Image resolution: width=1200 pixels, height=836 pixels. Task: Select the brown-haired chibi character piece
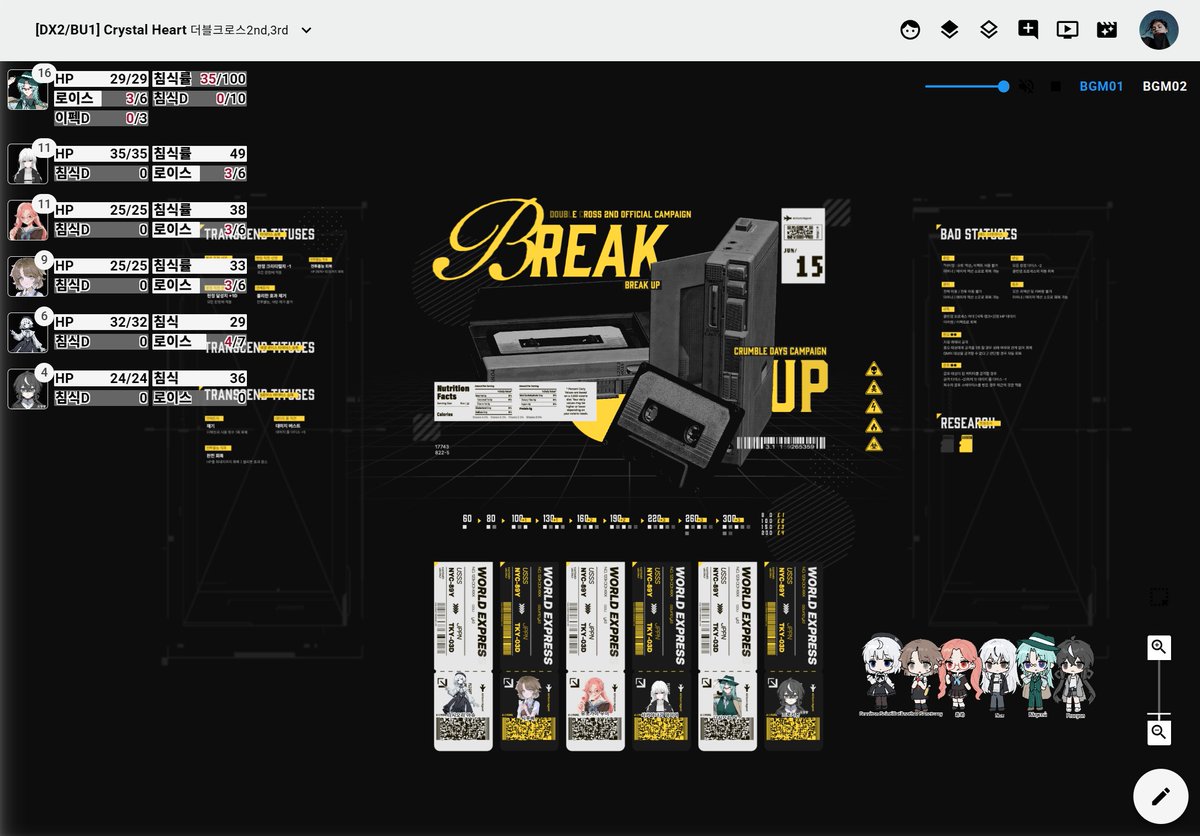pyautogui.click(x=920, y=676)
